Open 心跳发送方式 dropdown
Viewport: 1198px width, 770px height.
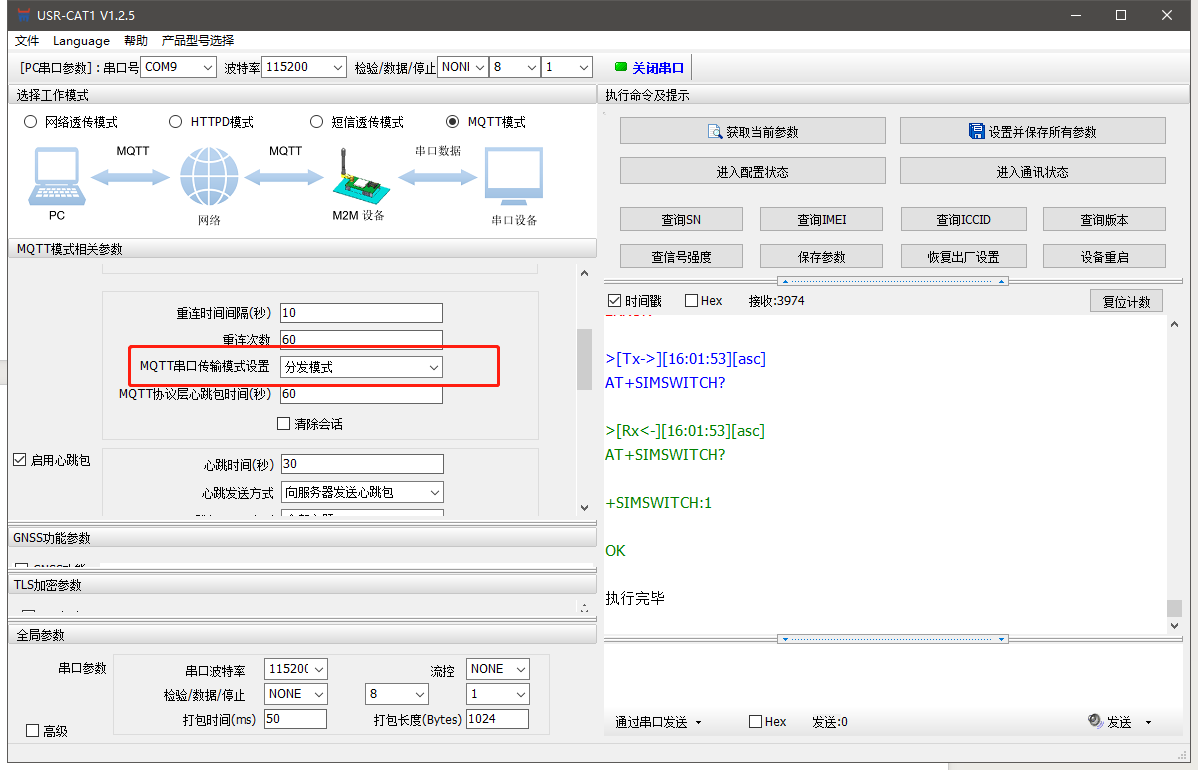[362, 493]
